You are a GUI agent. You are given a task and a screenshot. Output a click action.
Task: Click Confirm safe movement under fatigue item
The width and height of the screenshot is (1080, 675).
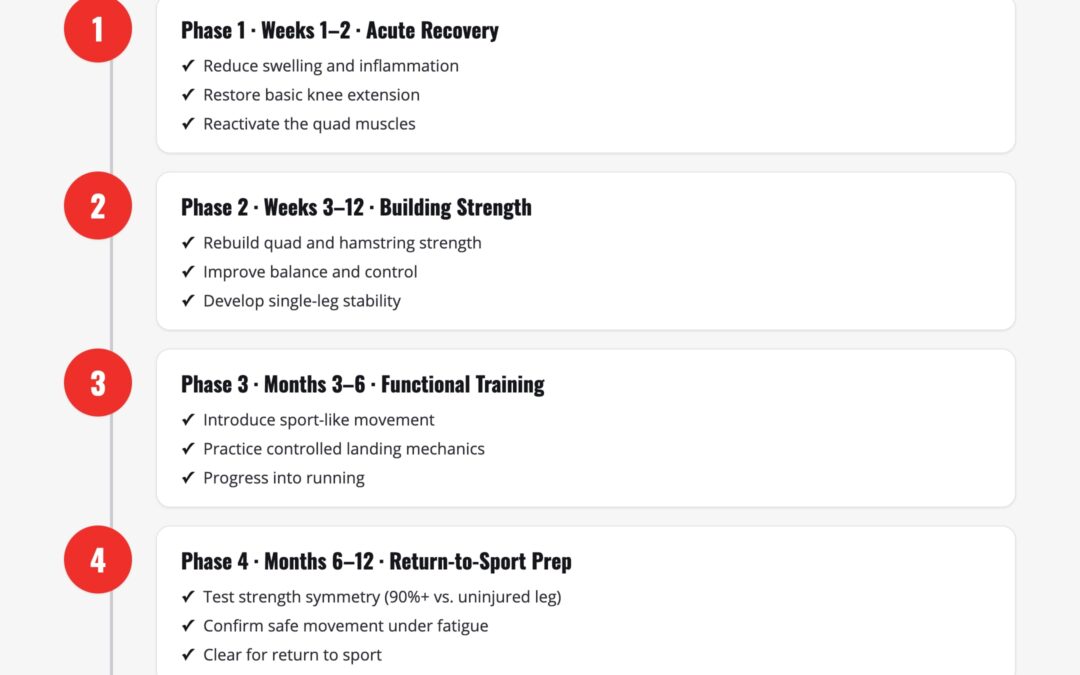346,626
